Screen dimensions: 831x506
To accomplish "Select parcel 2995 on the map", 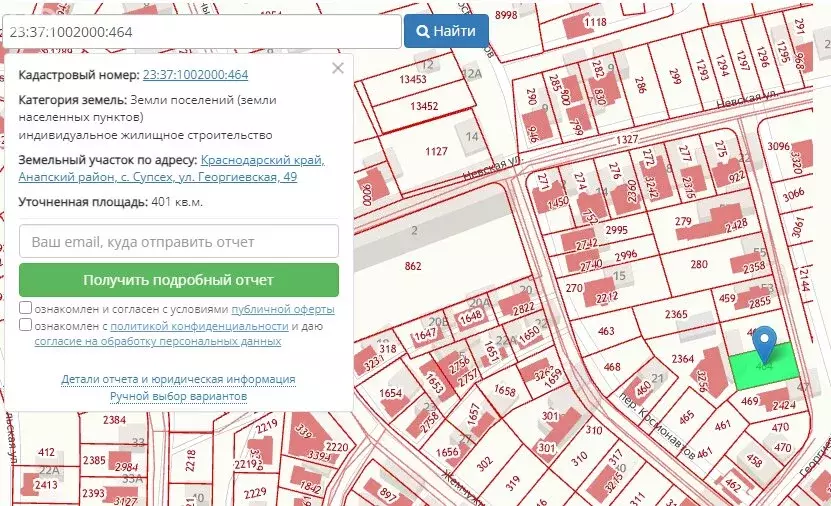I will click(x=616, y=230).
